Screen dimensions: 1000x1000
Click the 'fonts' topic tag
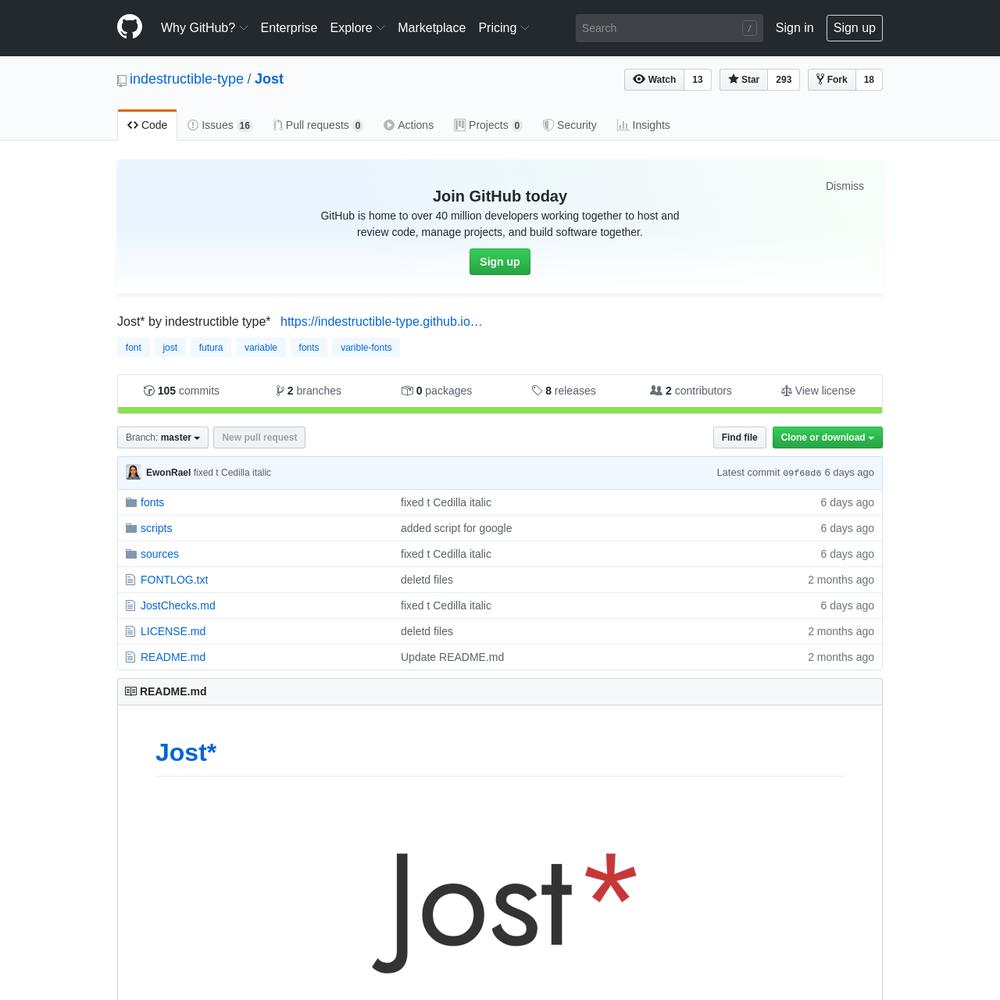(x=309, y=348)
